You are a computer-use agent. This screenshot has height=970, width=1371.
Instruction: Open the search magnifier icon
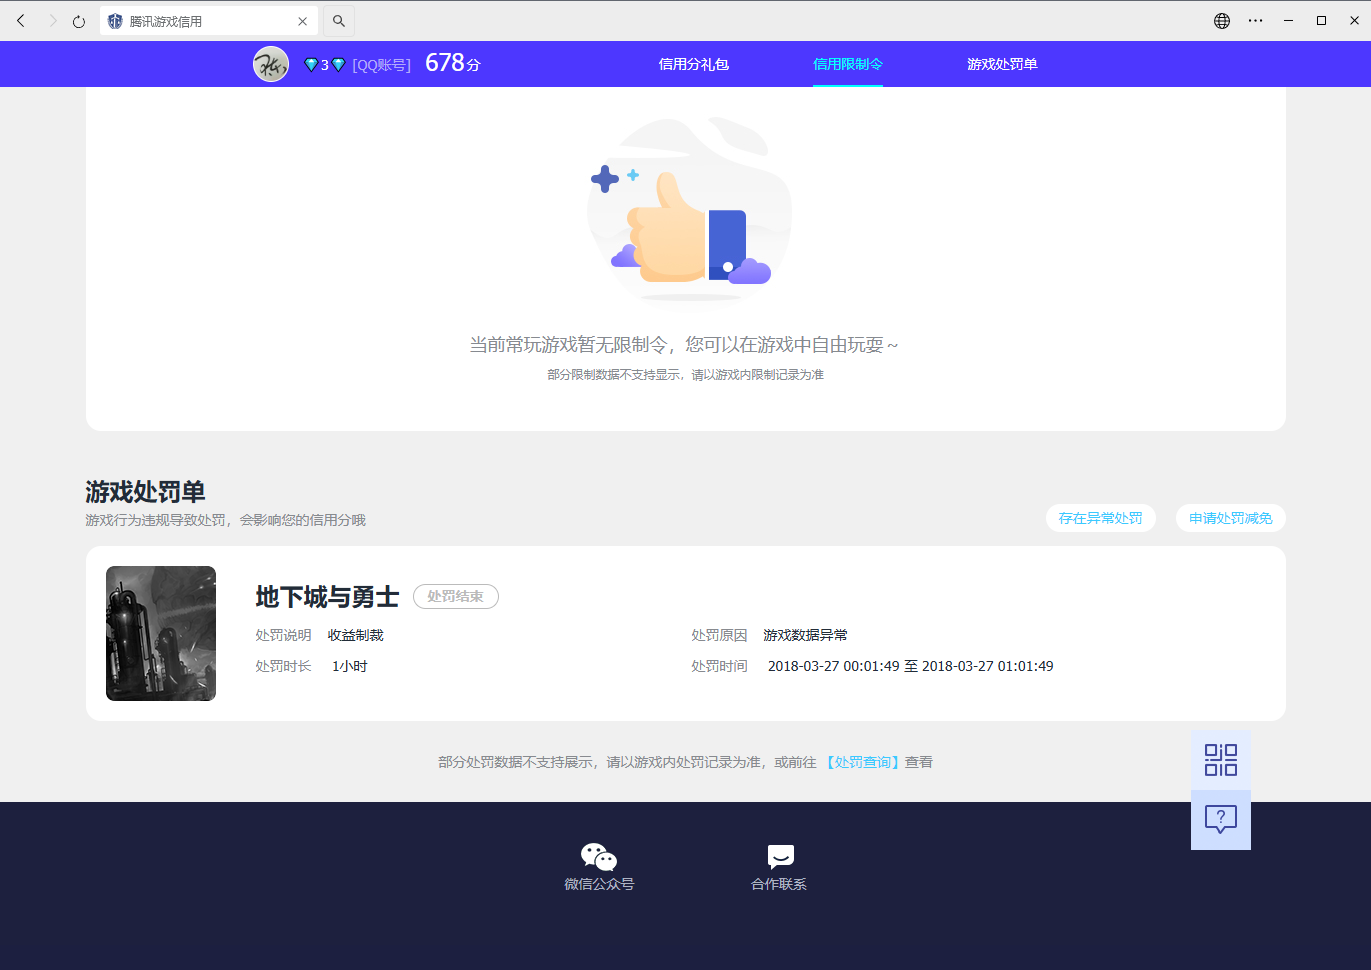coord(339,21)
